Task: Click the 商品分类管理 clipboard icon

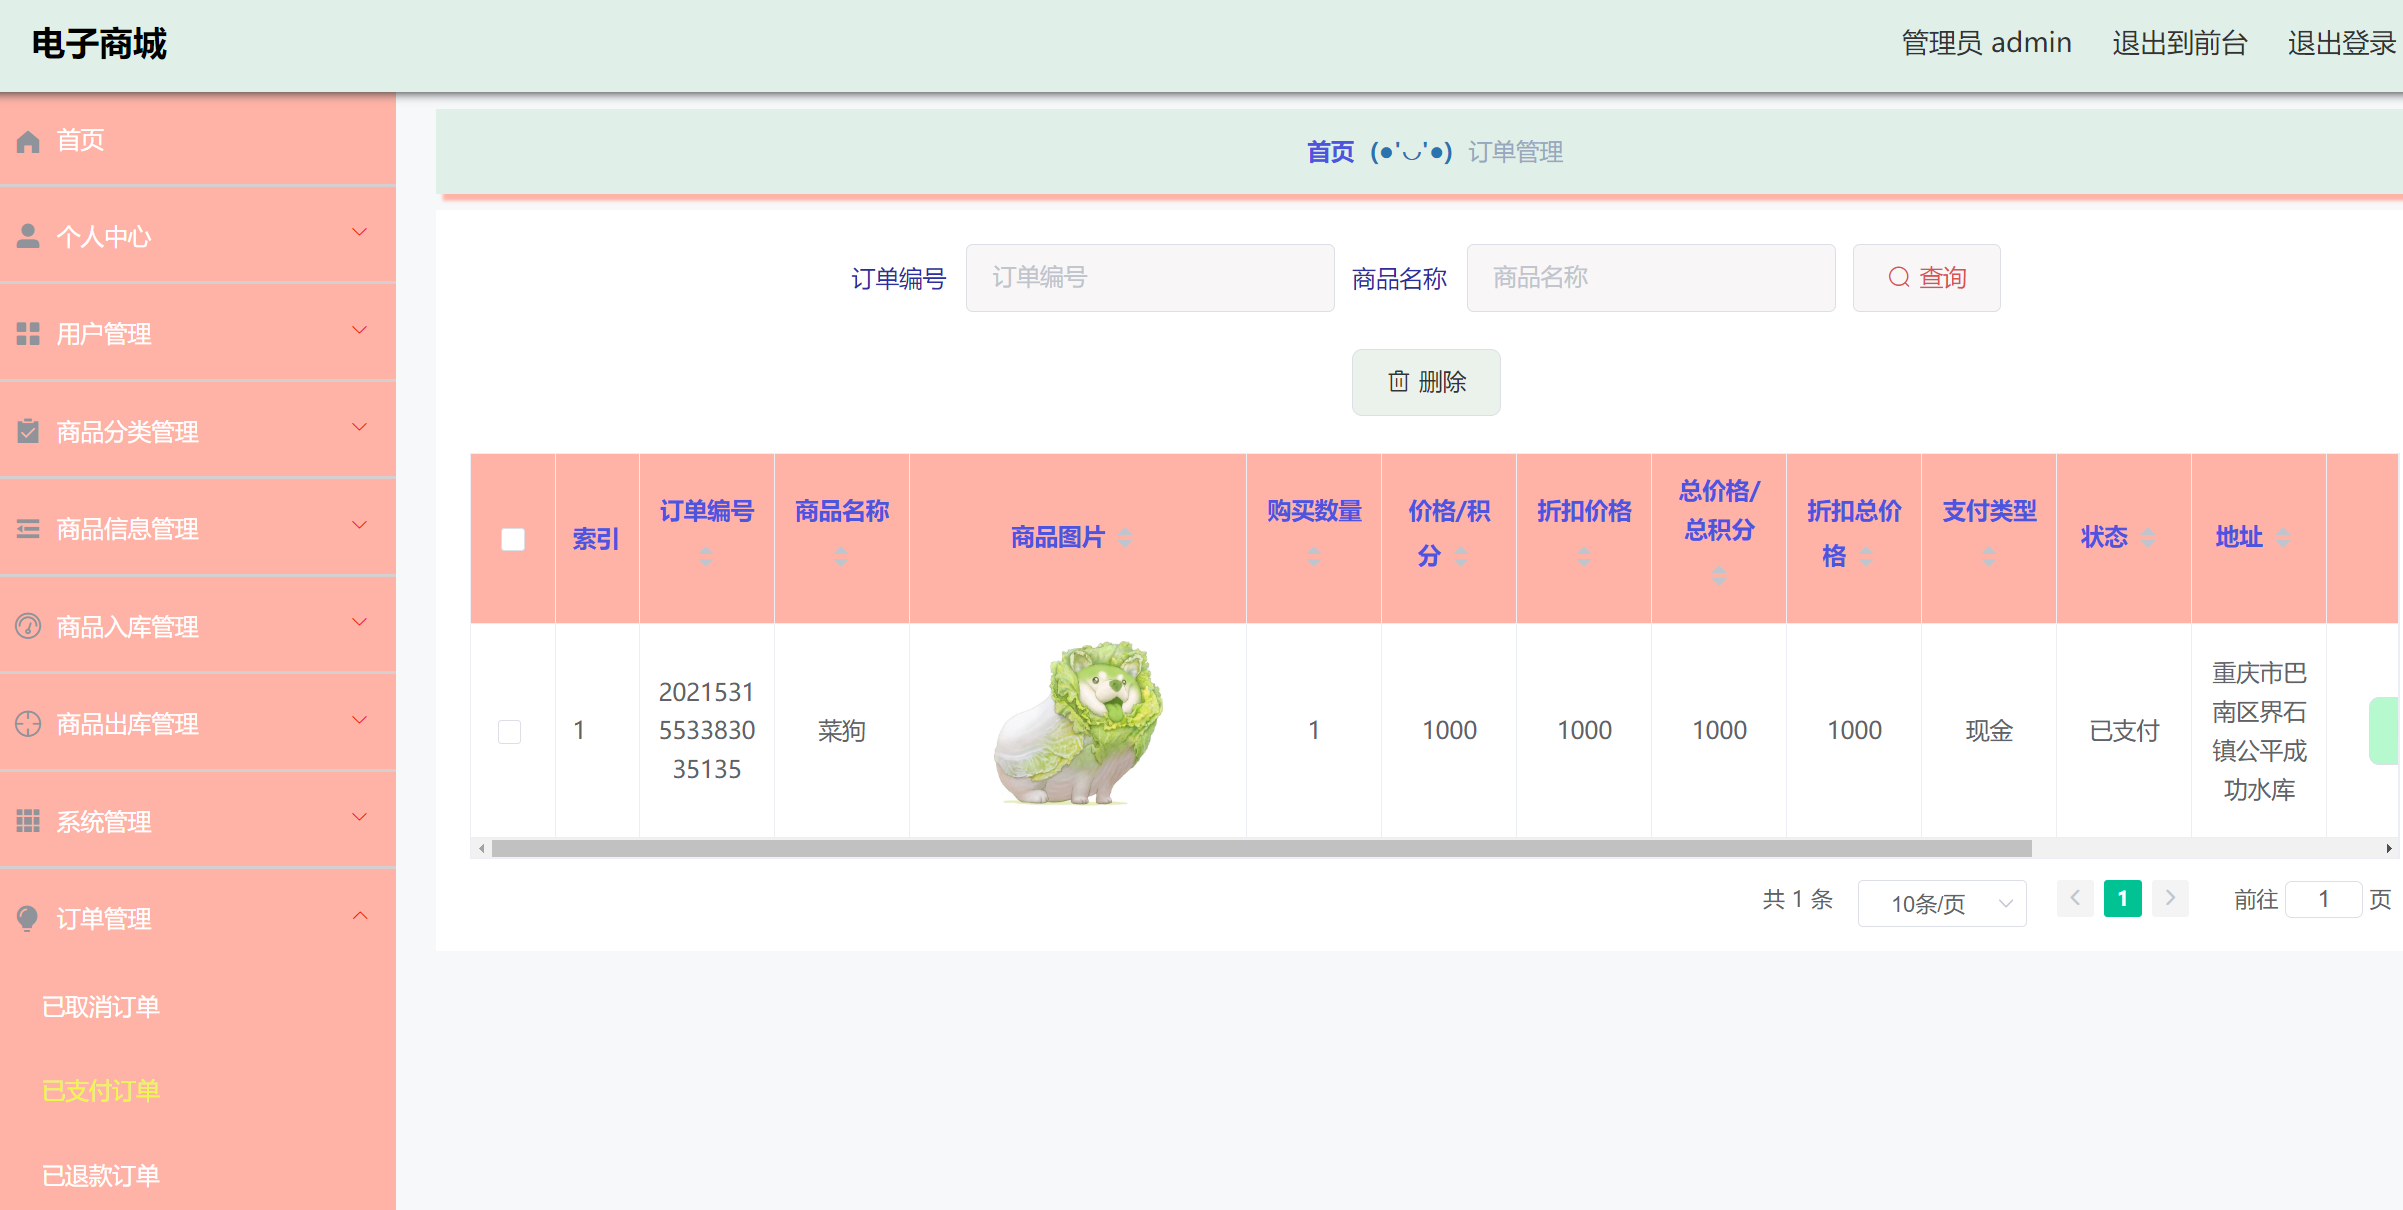Action: (27, 430)
